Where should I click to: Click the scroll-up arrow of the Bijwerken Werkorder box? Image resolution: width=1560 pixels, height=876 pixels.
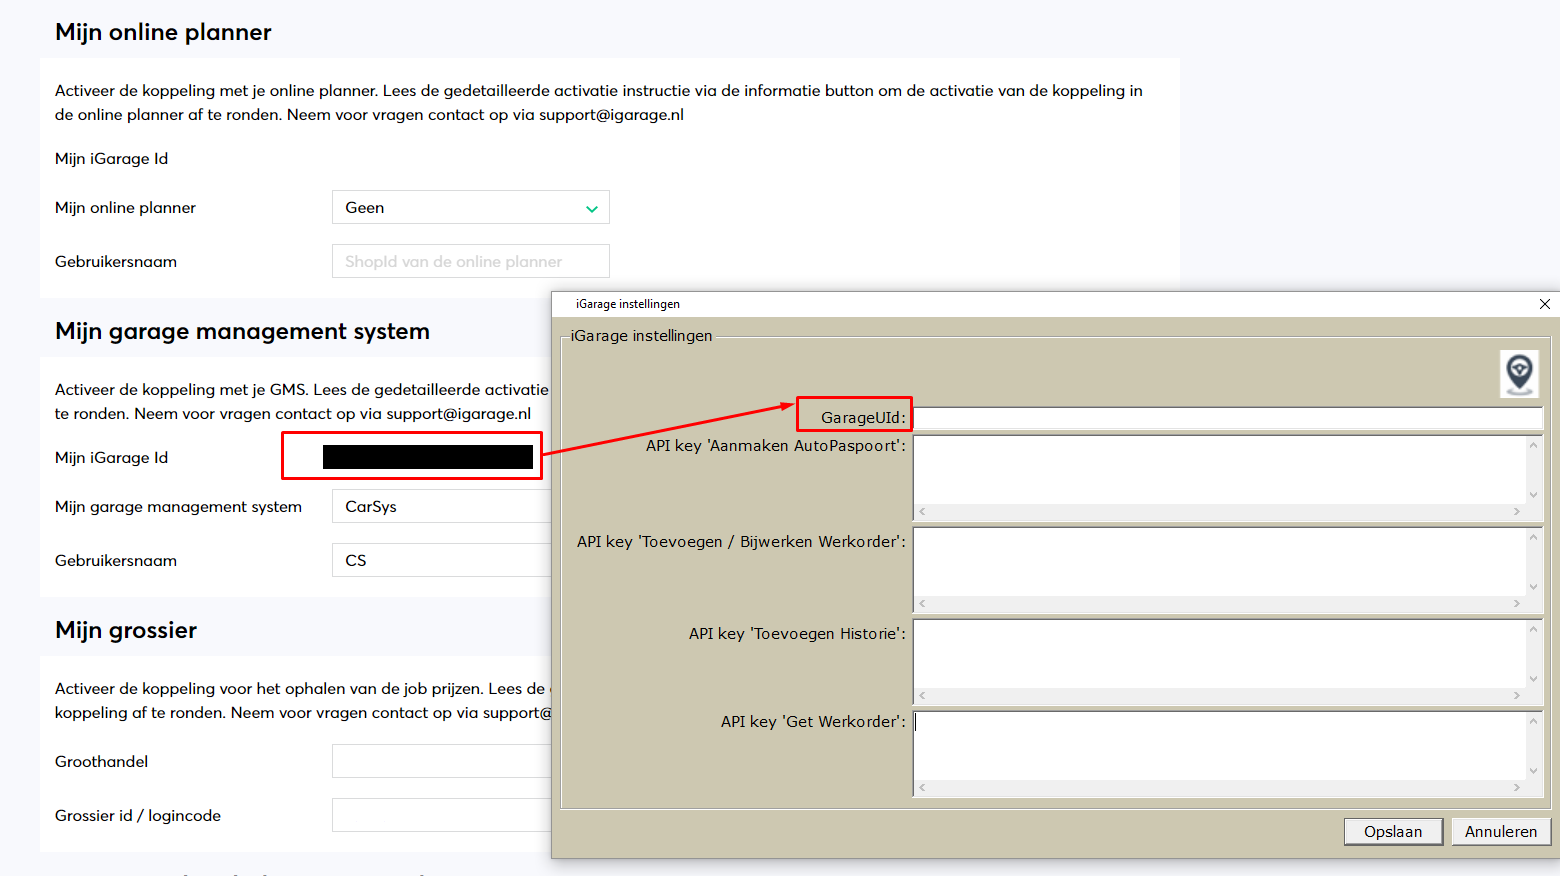click(x=1533, y=537)
